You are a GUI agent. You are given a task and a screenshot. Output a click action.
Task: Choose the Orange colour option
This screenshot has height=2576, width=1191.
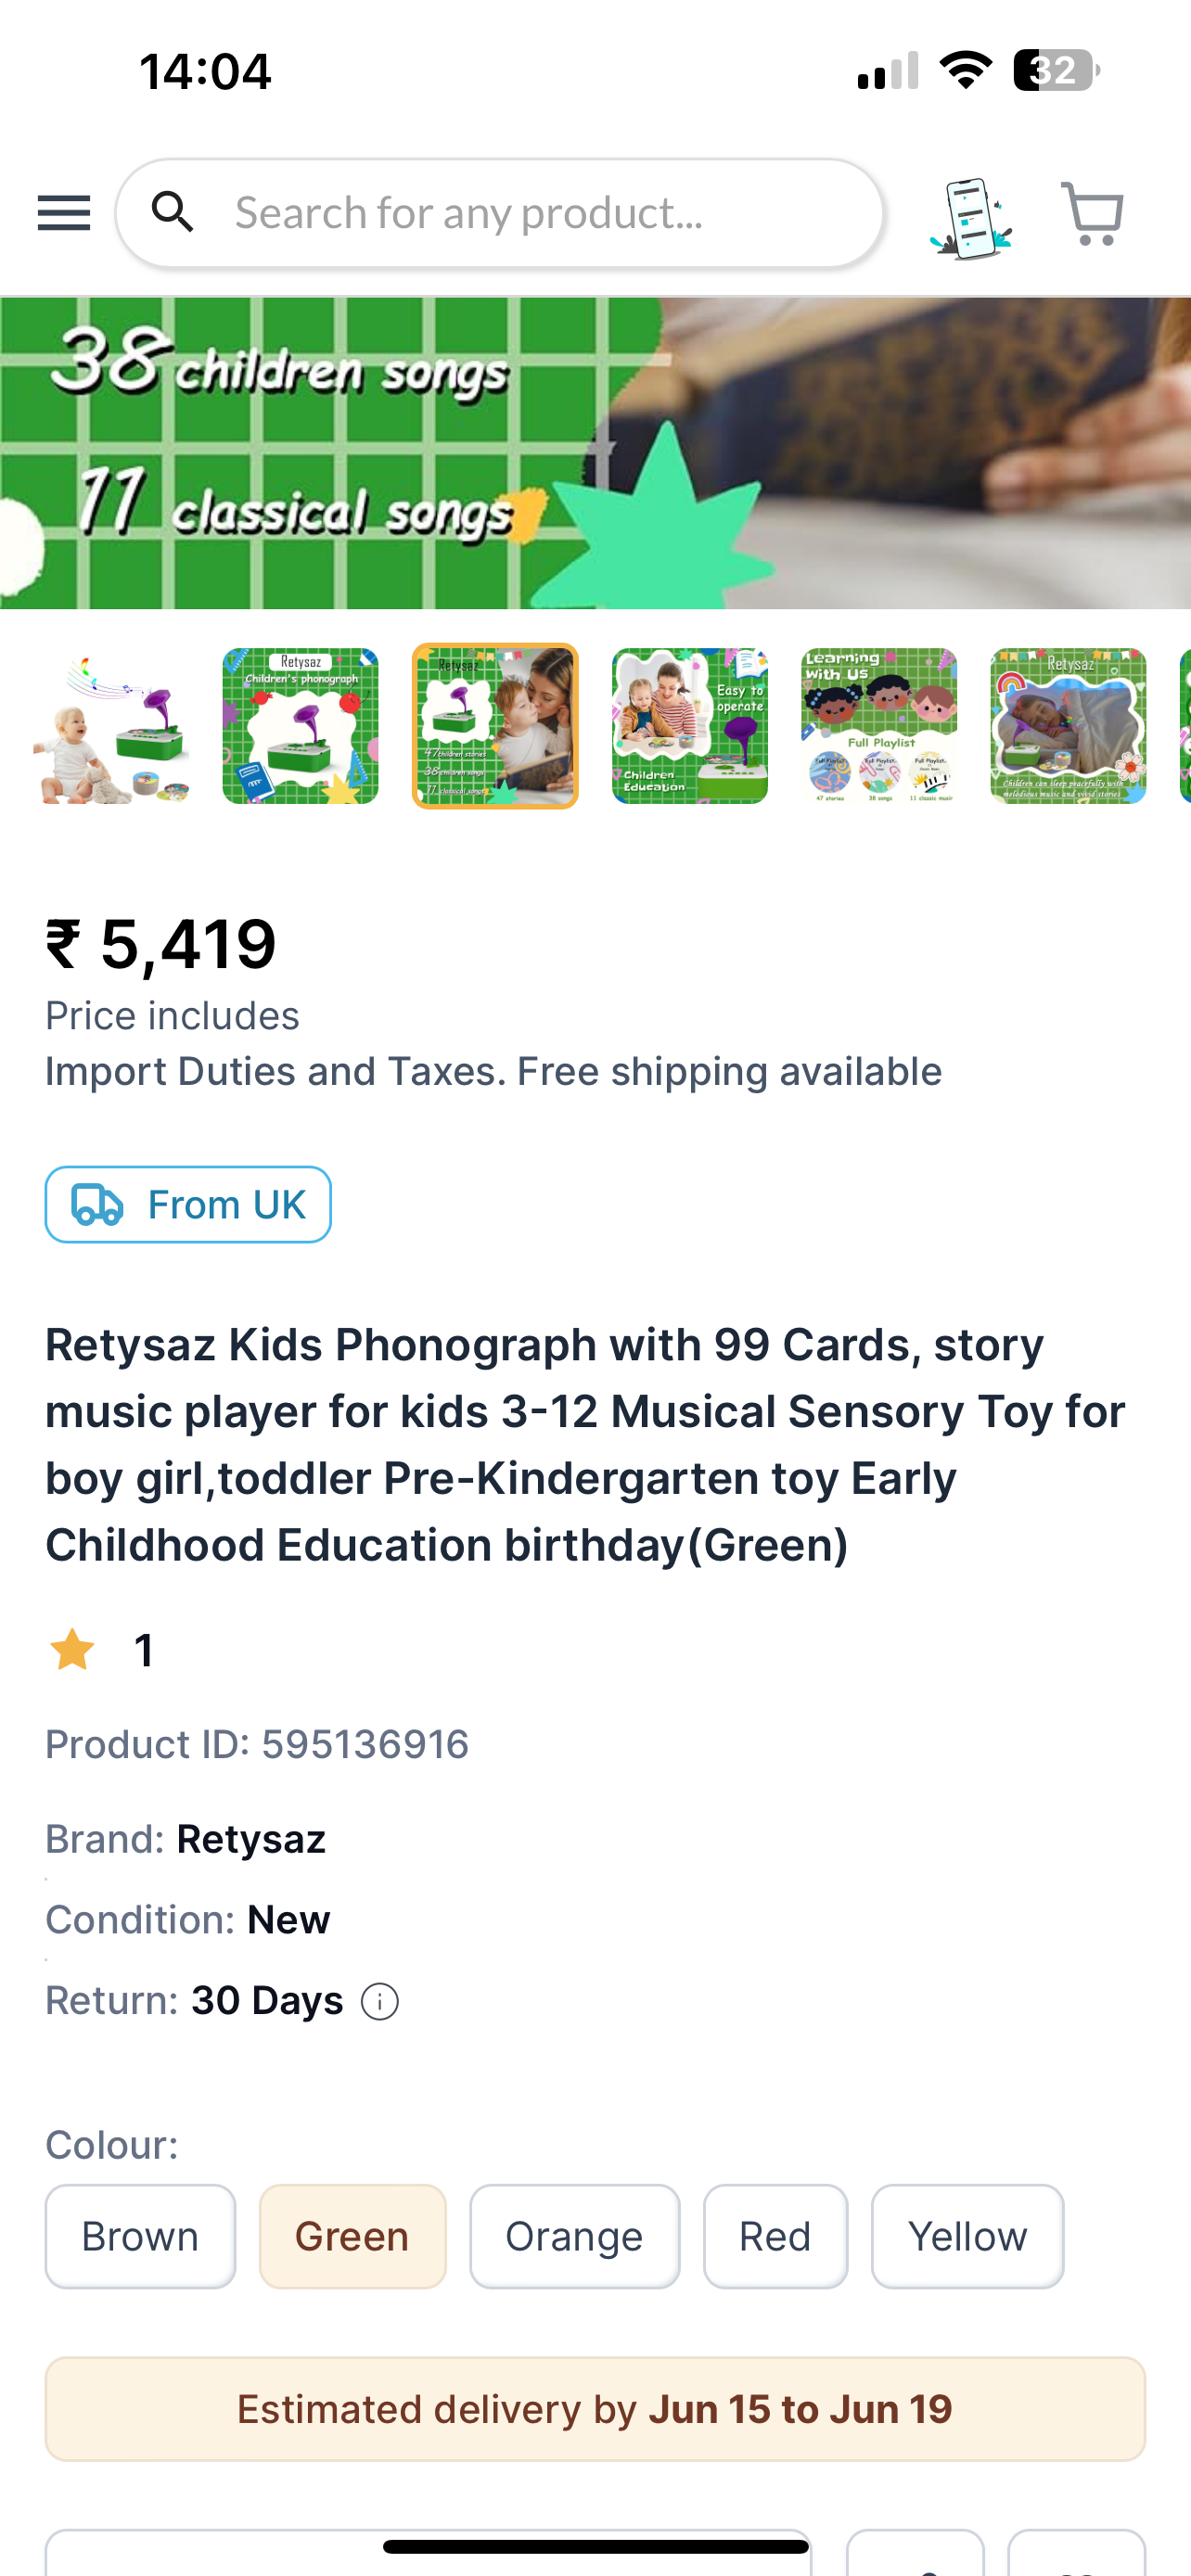574,2236
